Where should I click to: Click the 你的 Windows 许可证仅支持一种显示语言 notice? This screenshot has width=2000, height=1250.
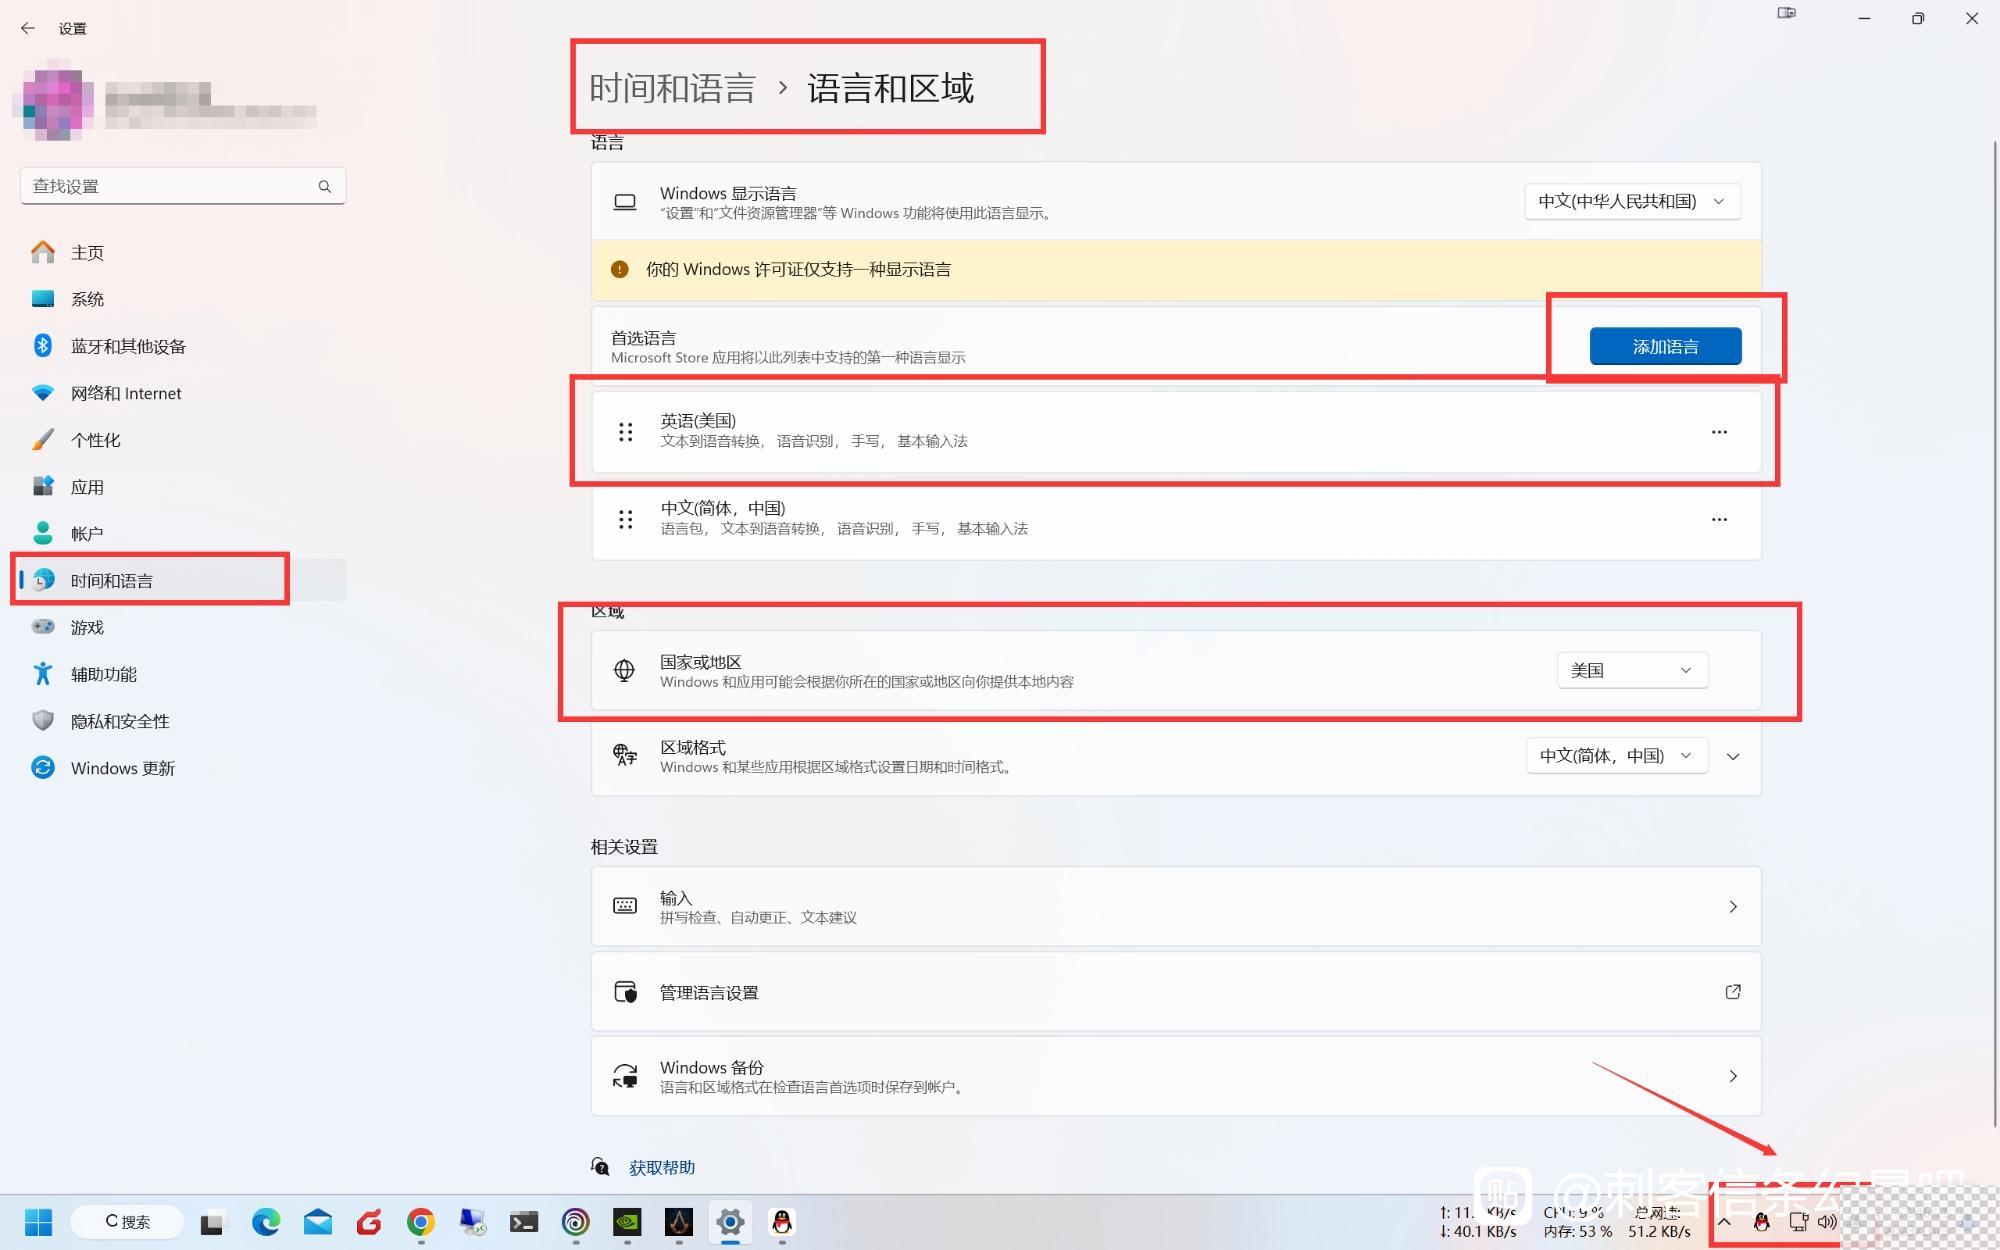(1175, 269)
